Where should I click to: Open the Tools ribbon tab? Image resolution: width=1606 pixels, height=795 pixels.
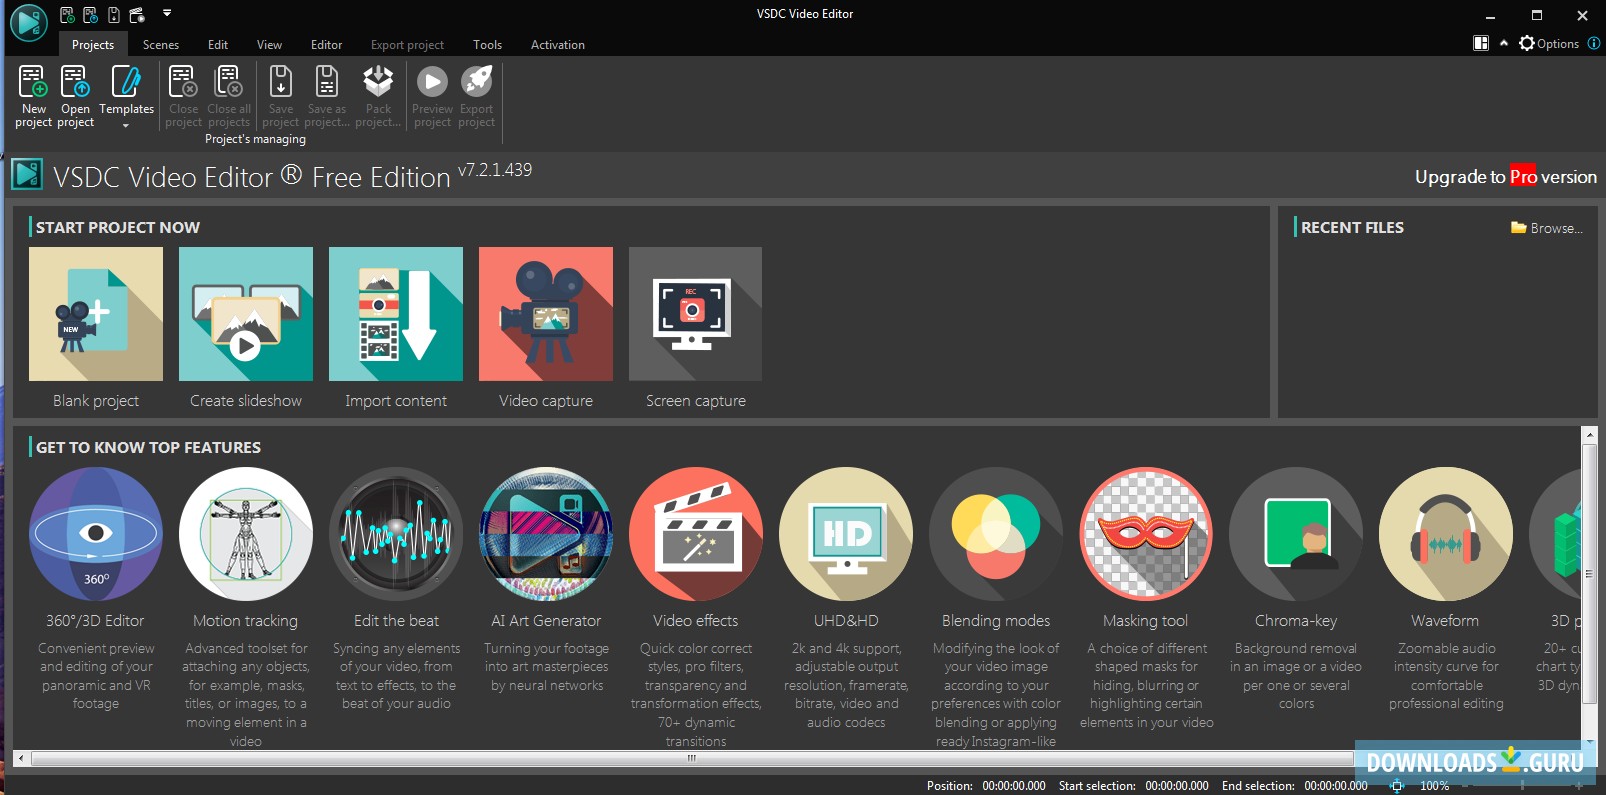[x=487, y=44]
